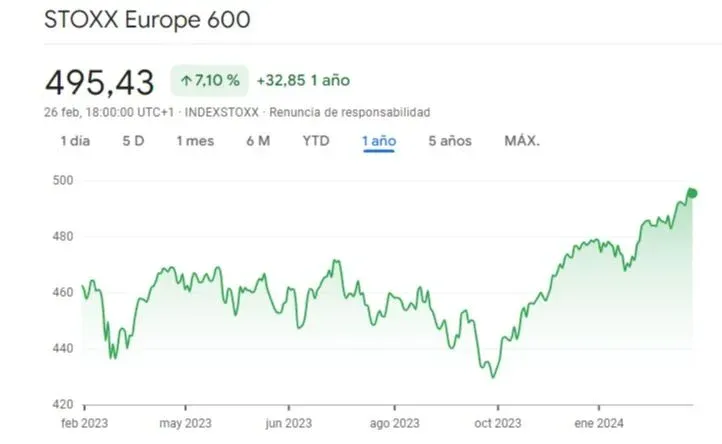Open the "Renuncia de responsabilidad" link
722x444 pixels.
(350, 112)
